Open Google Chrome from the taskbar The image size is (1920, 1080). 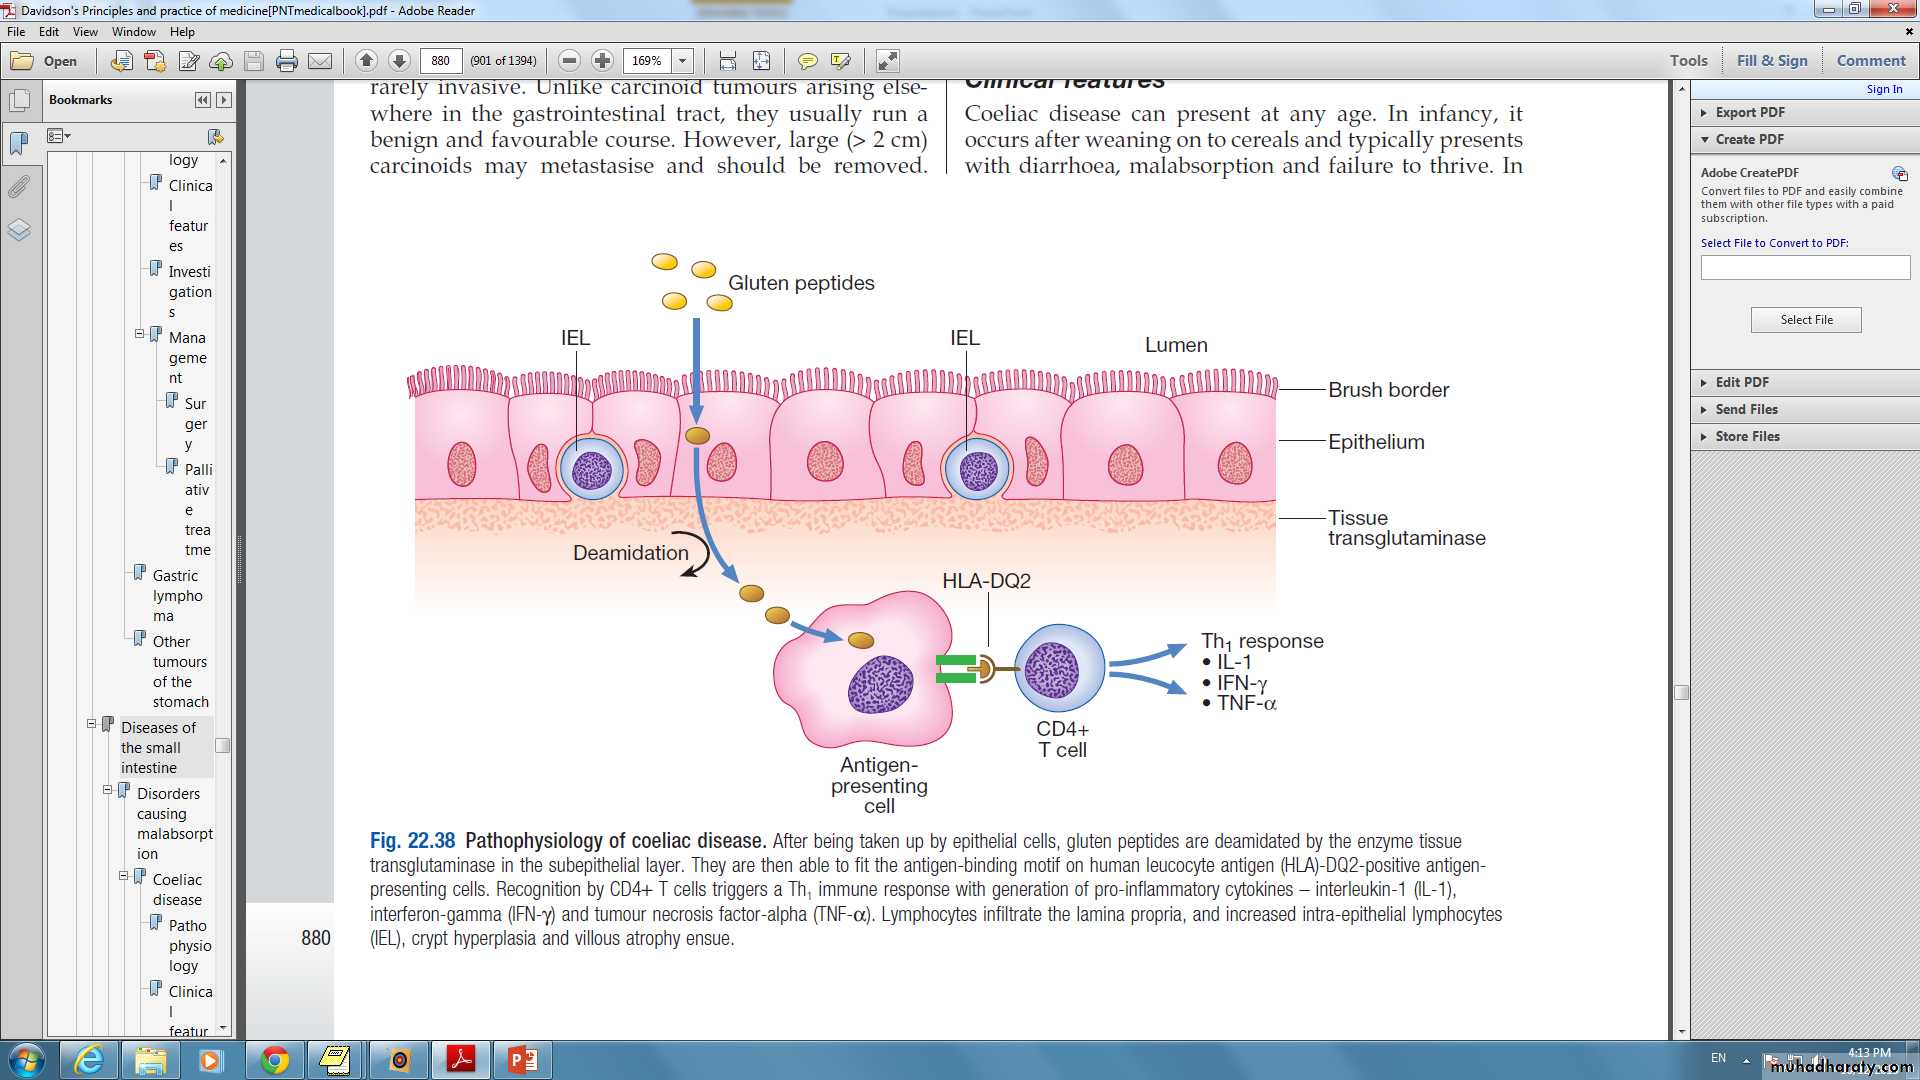274,1059
